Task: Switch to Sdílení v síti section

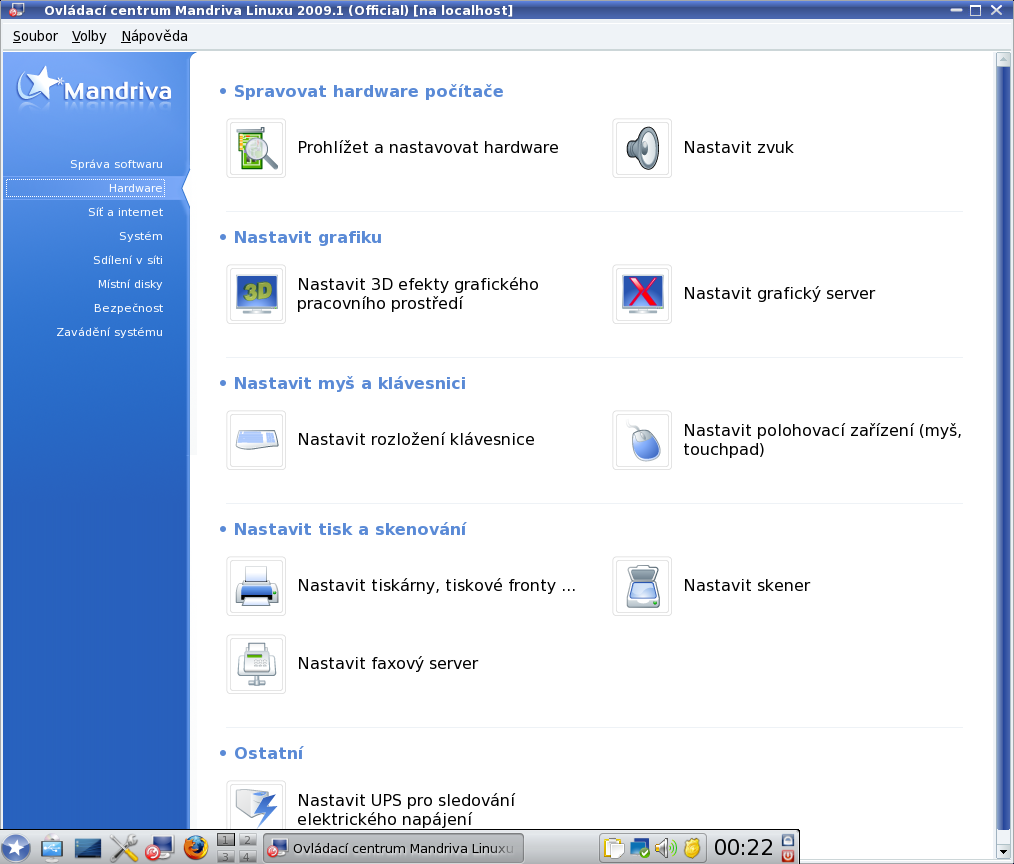Action: (127, 260)
